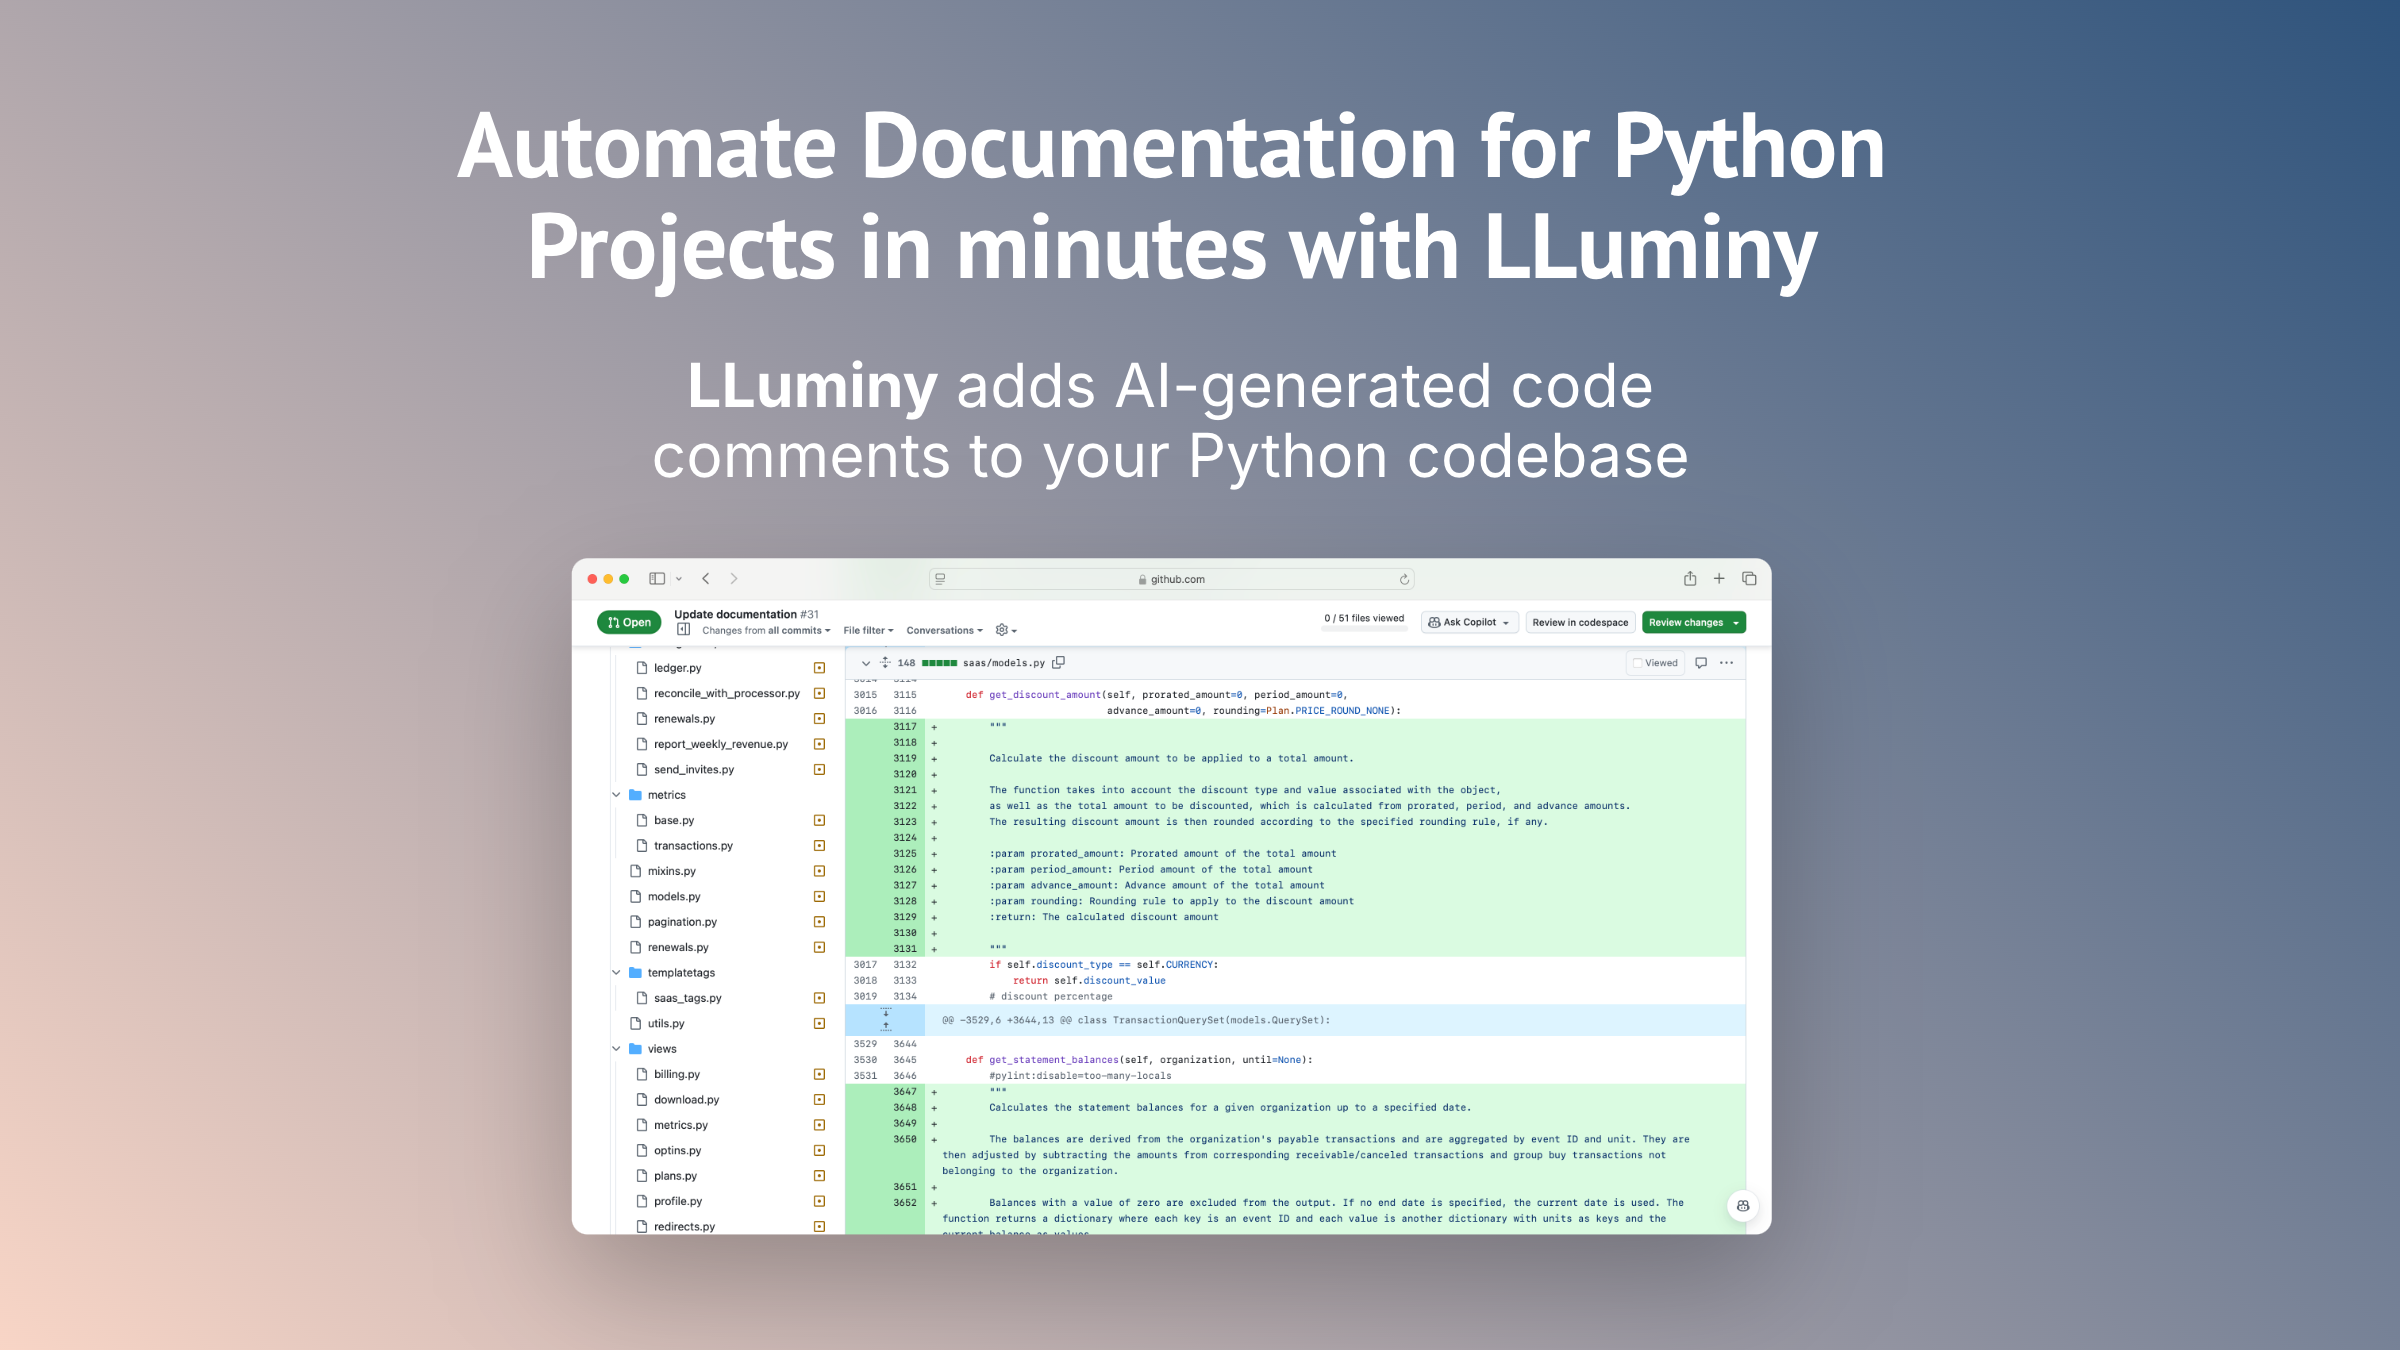Click the get_statement_balances function name

(x=1053, y=1060)
